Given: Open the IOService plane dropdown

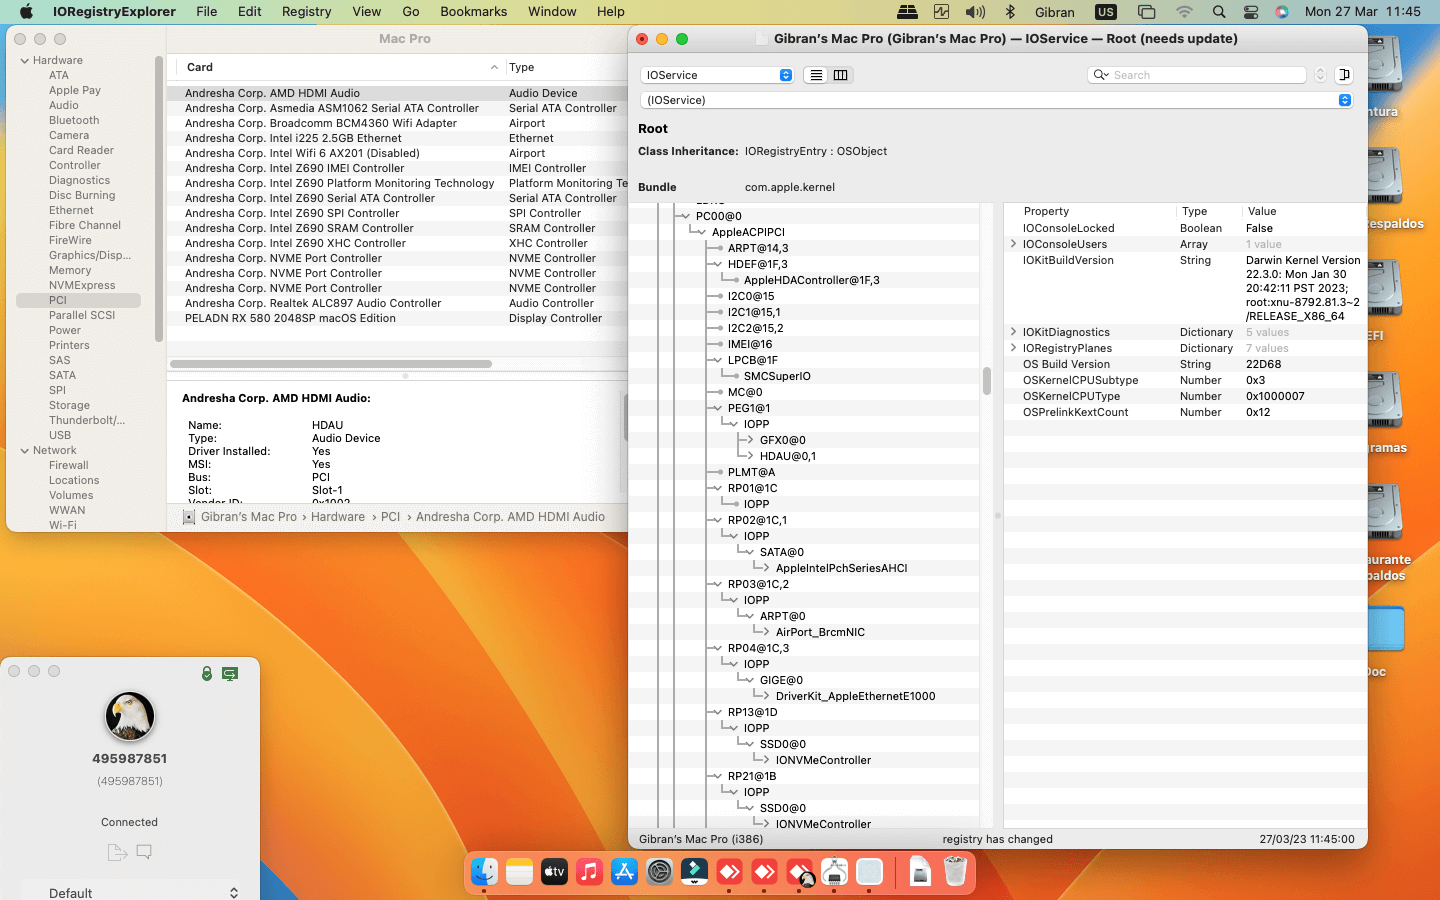Looking at the screenshot, I should pyautogui.click(x=717, y=75).
